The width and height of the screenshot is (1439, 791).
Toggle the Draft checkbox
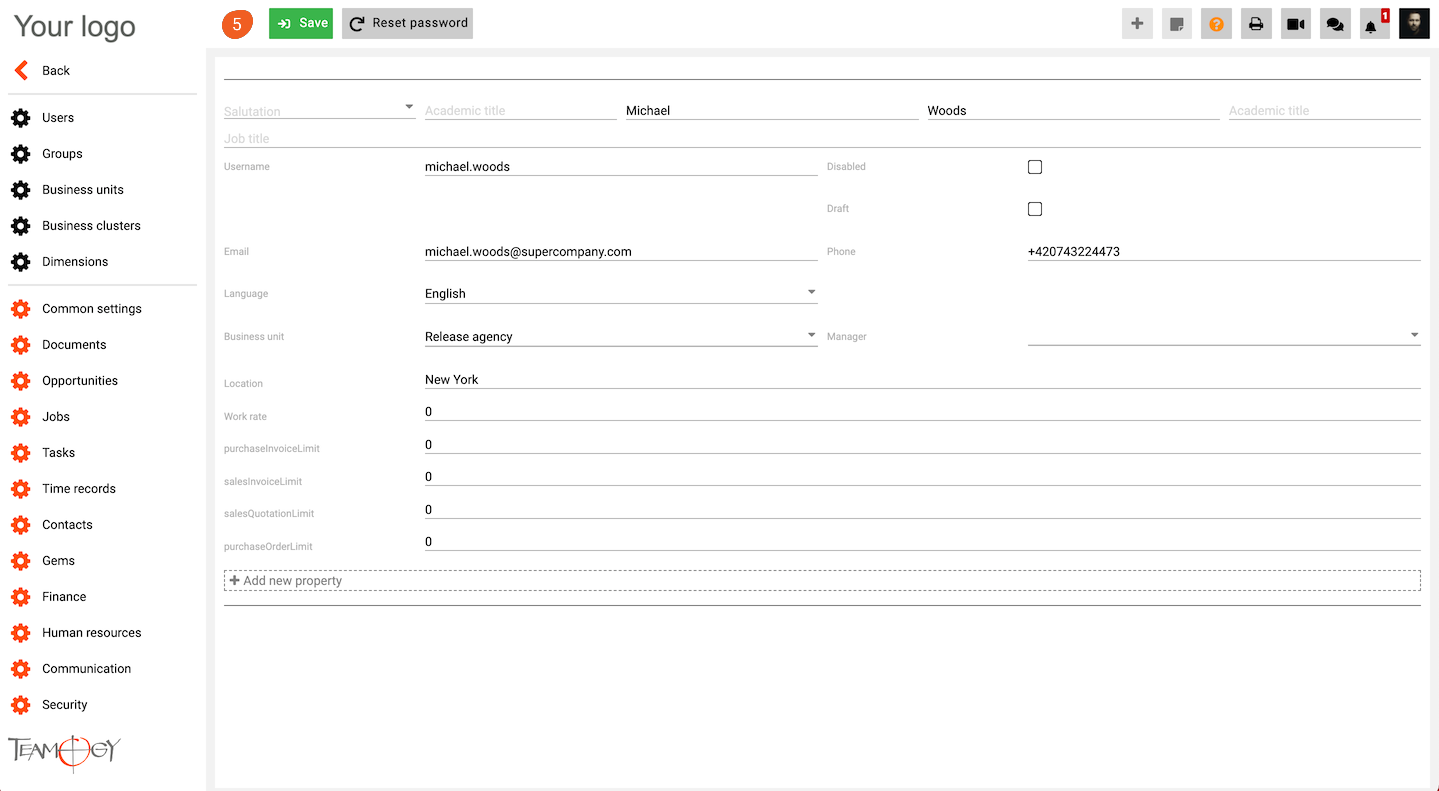pyautogui.click(x=1035, y=209)
